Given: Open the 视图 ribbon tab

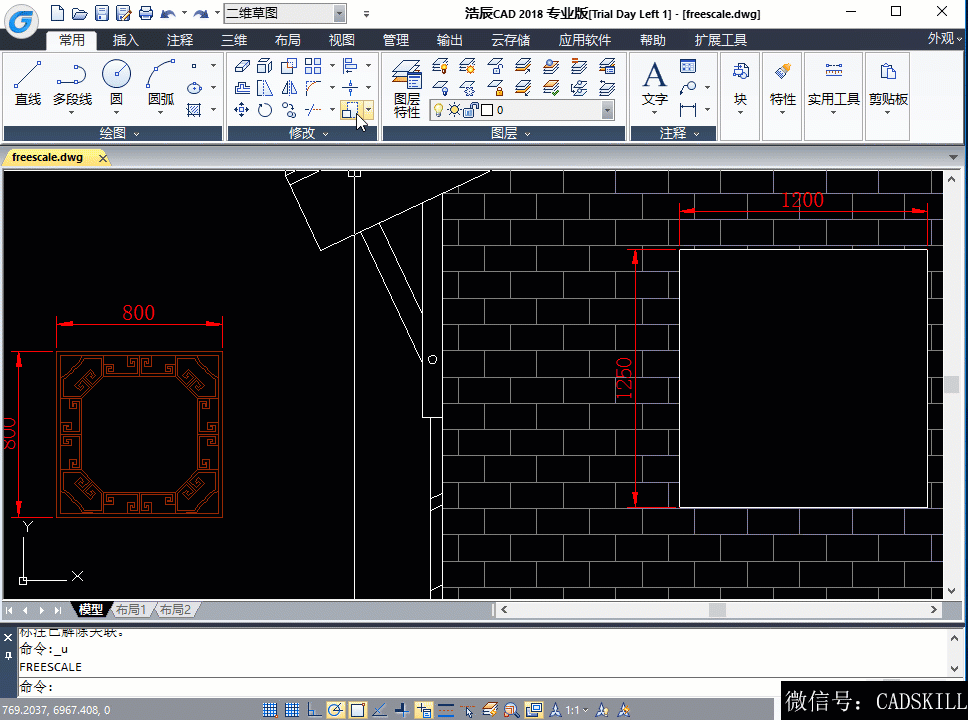Looking at the screenshot, I should pos(342,40).
